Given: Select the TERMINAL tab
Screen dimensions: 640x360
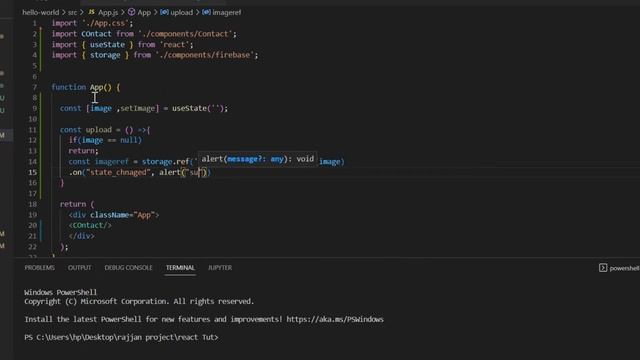Looking at the screenshot, I should (180, 268).
